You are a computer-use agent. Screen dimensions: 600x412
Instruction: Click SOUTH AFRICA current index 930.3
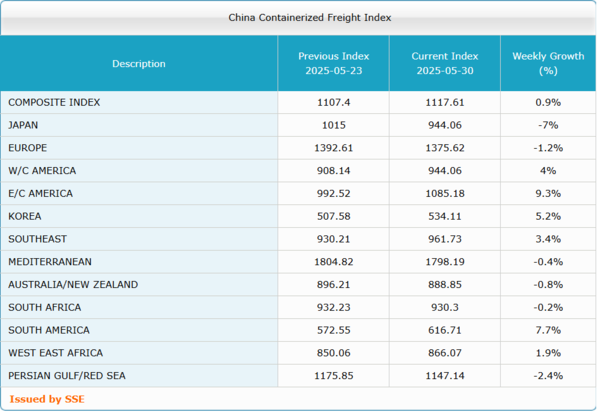445,307
